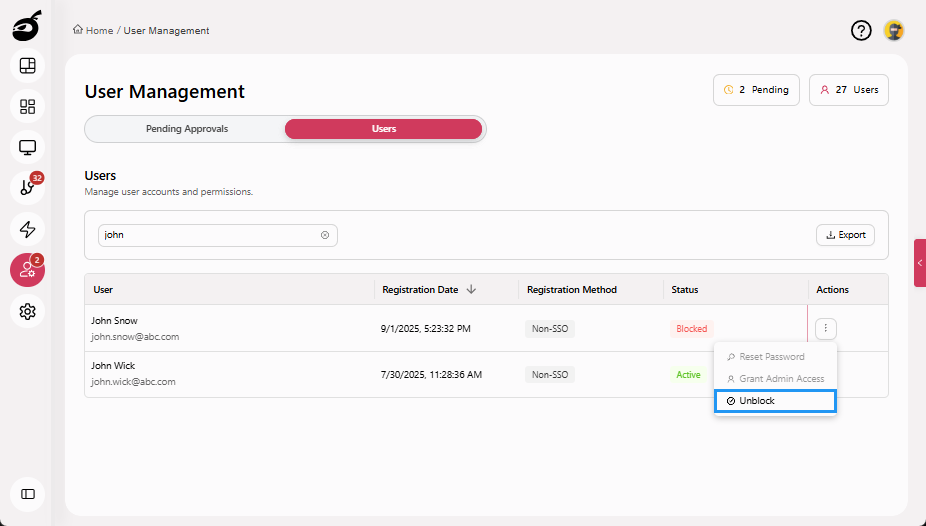The width and height of the screenshot is (926, 526).
Task: Click the Export button
Action: click(x=845, y=235)
